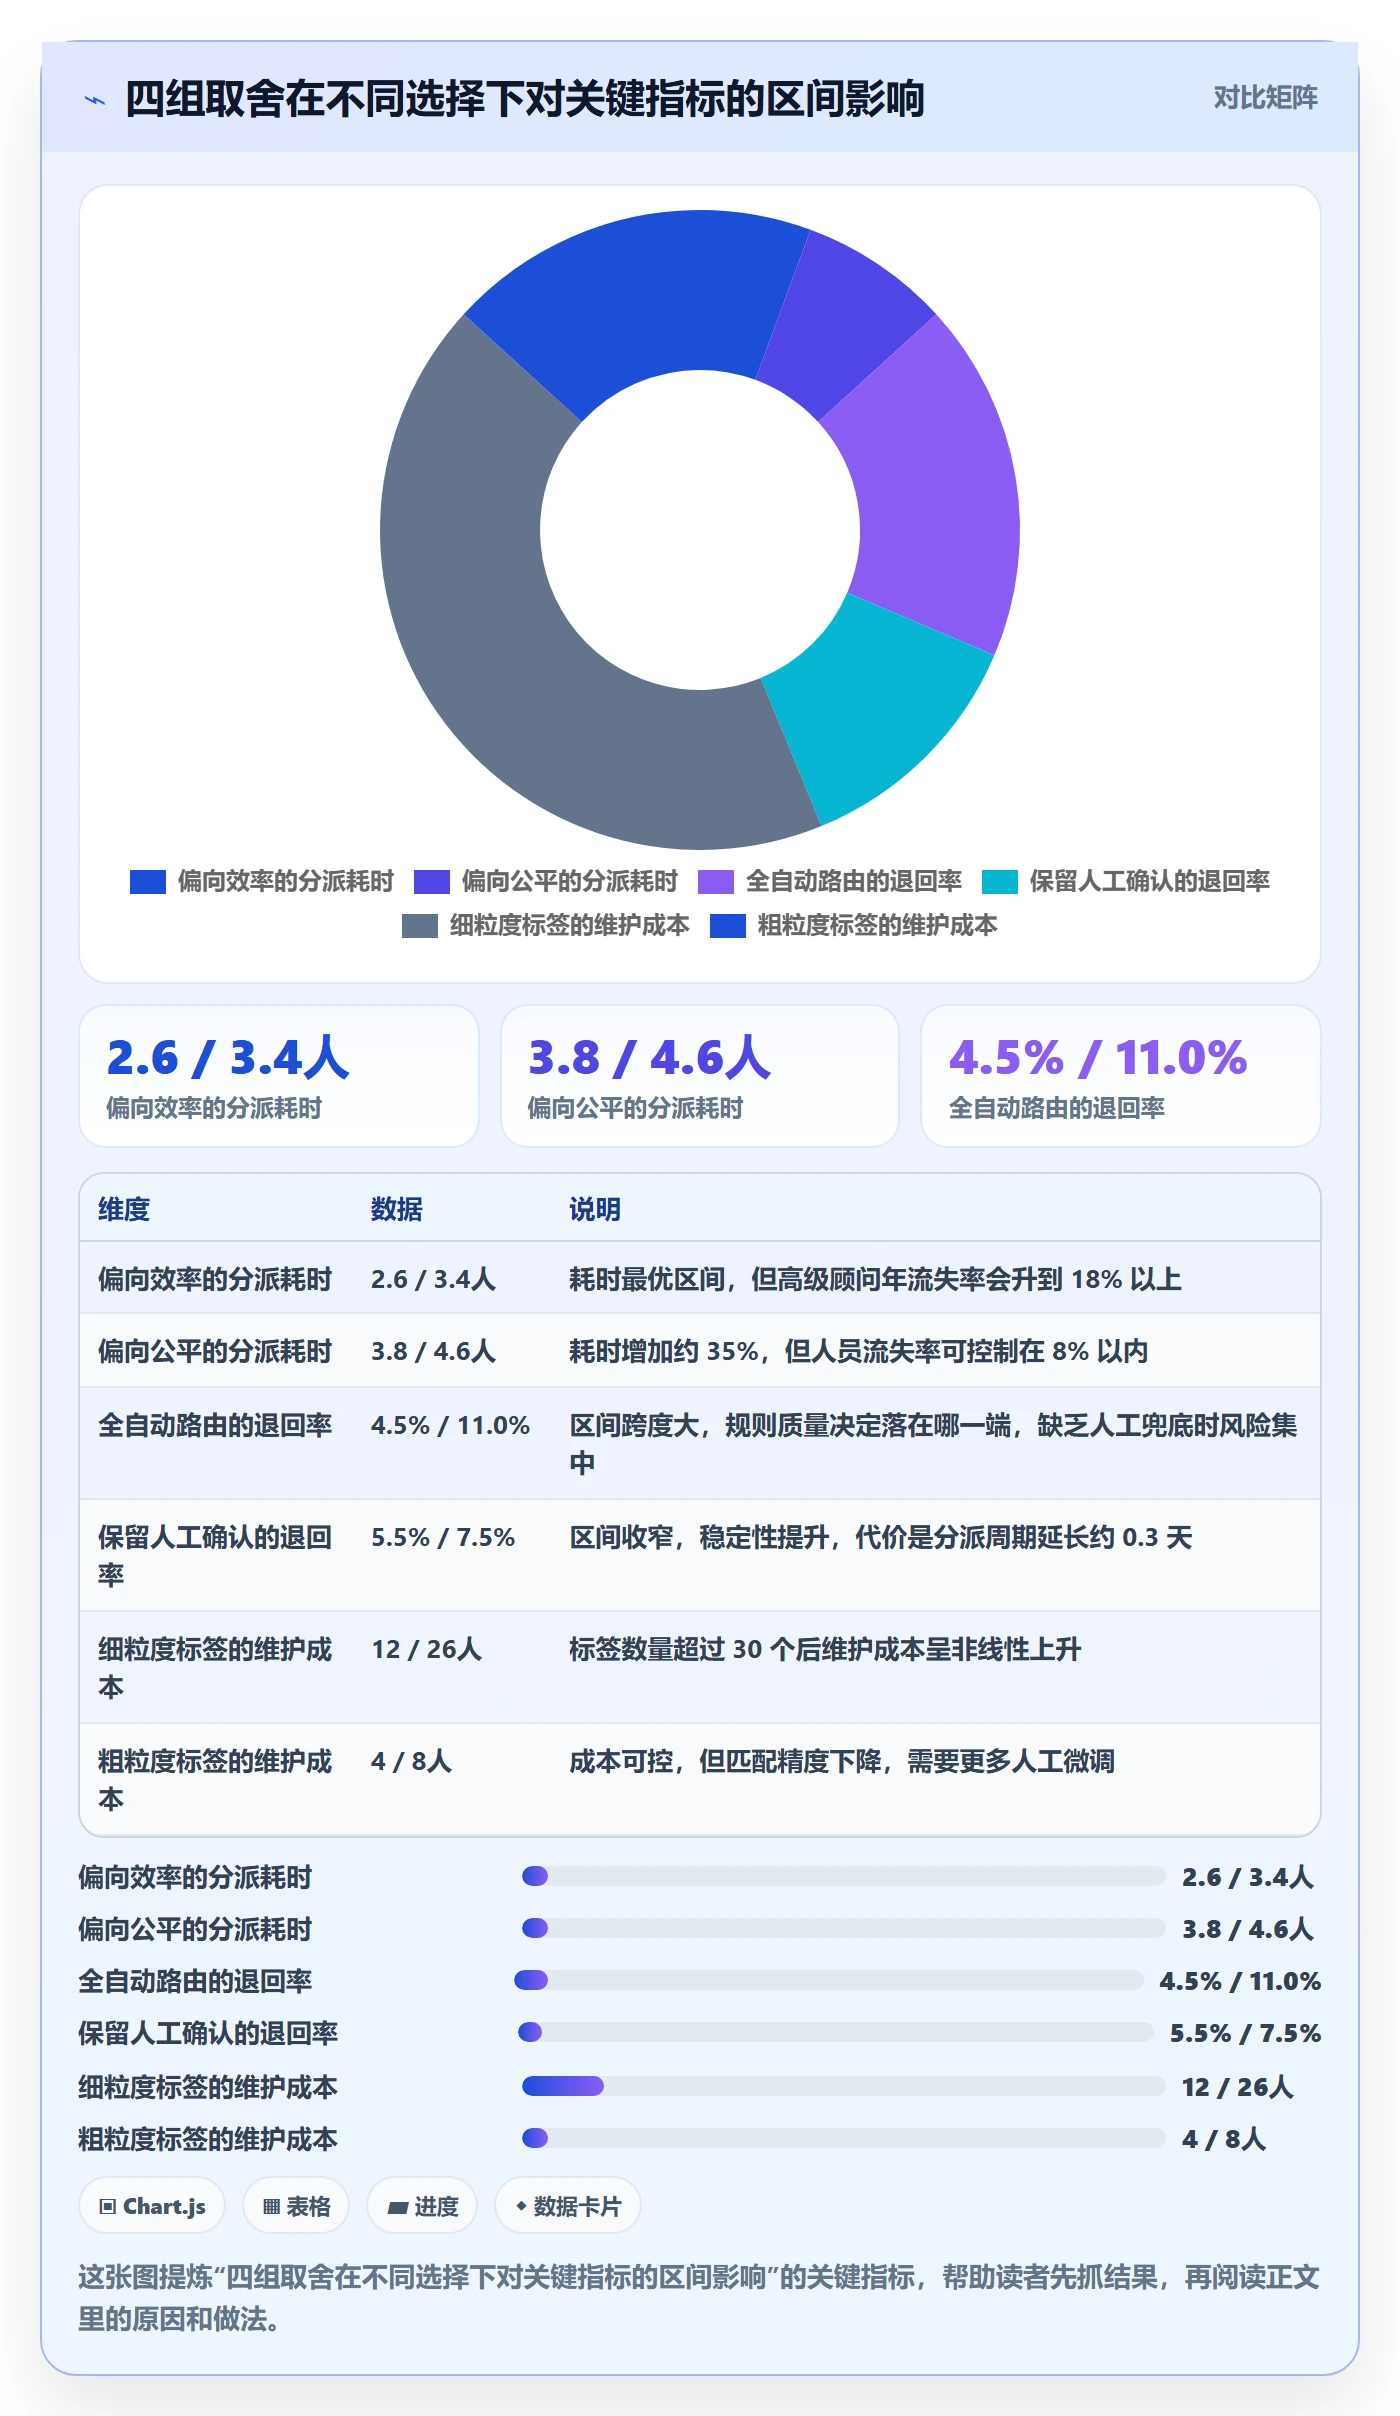
Task: Click progress value 12 / 26人
Action: (1238, 2087)
